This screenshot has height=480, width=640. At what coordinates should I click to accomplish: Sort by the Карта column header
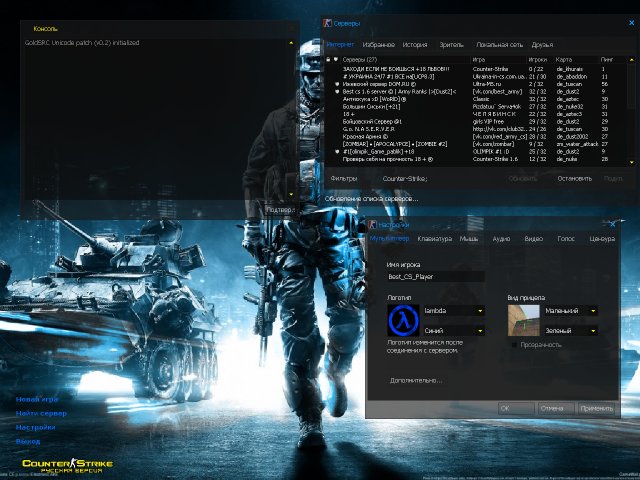(x=576, y=60)
